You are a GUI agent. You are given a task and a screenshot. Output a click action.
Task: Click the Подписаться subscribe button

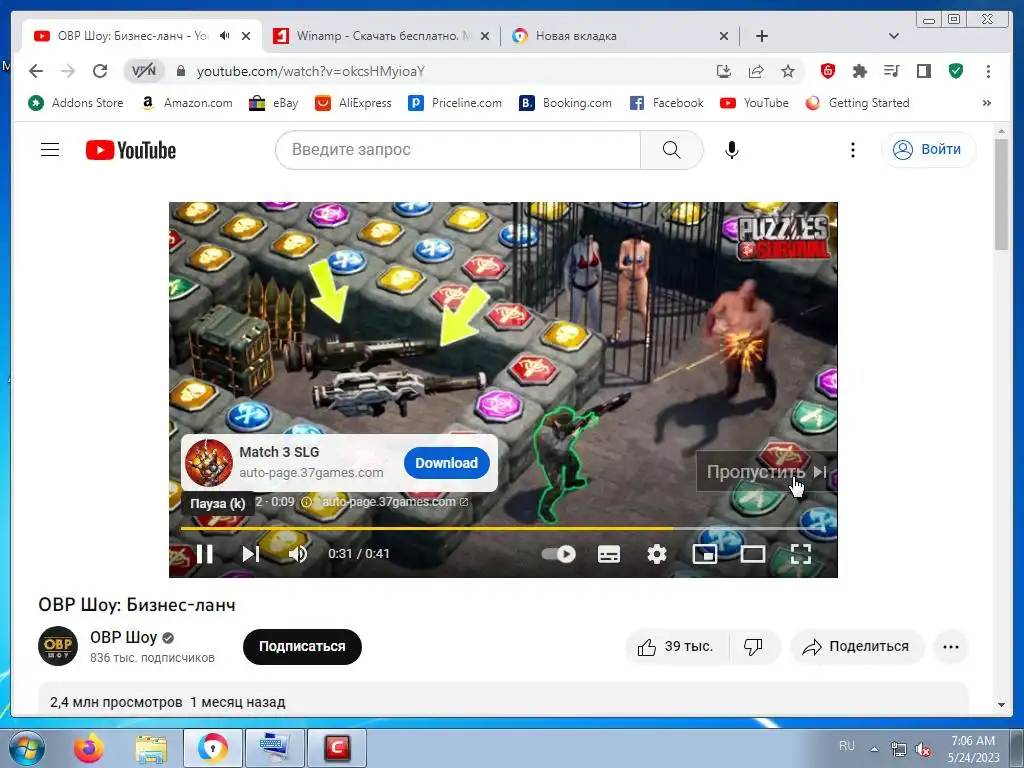302,647
